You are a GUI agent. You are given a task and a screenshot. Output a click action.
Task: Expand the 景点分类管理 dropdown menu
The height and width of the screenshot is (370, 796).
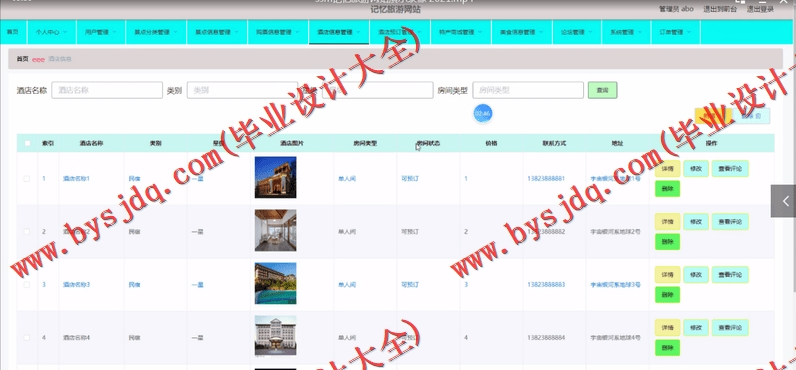click(156, 32)
